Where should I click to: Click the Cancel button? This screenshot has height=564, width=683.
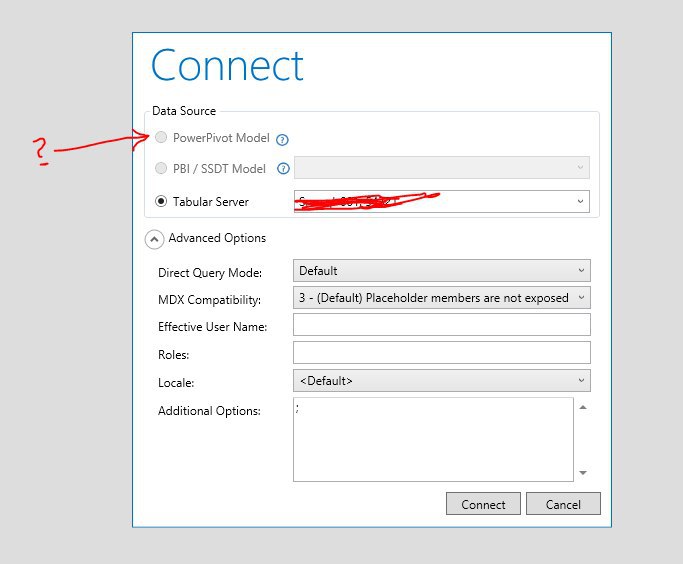(x=563, y=504)
